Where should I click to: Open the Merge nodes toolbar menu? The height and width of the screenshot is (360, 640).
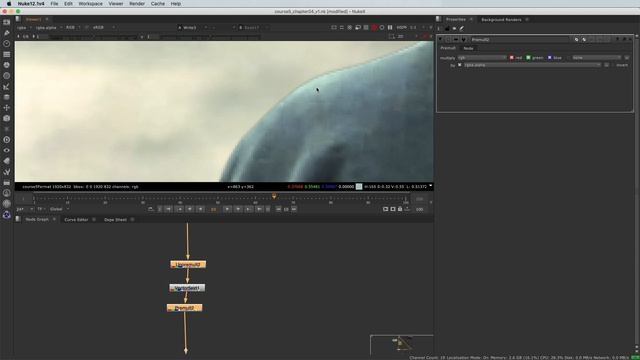click(x=7, y=97)
